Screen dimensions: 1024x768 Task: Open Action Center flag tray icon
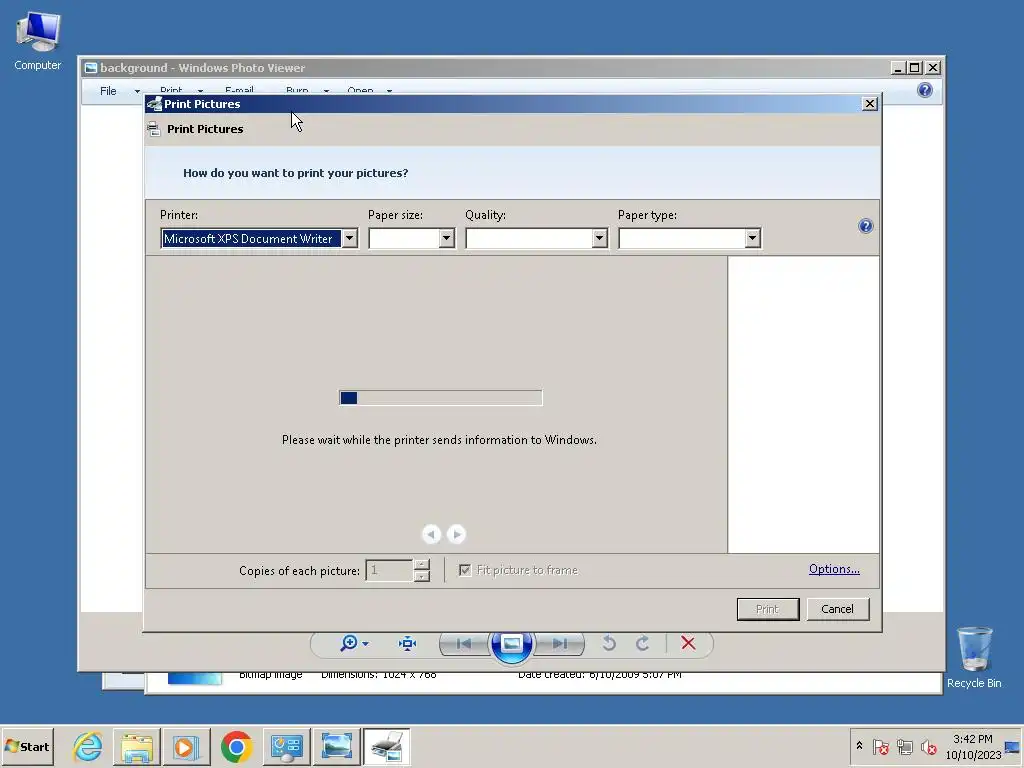click(880, 746)
